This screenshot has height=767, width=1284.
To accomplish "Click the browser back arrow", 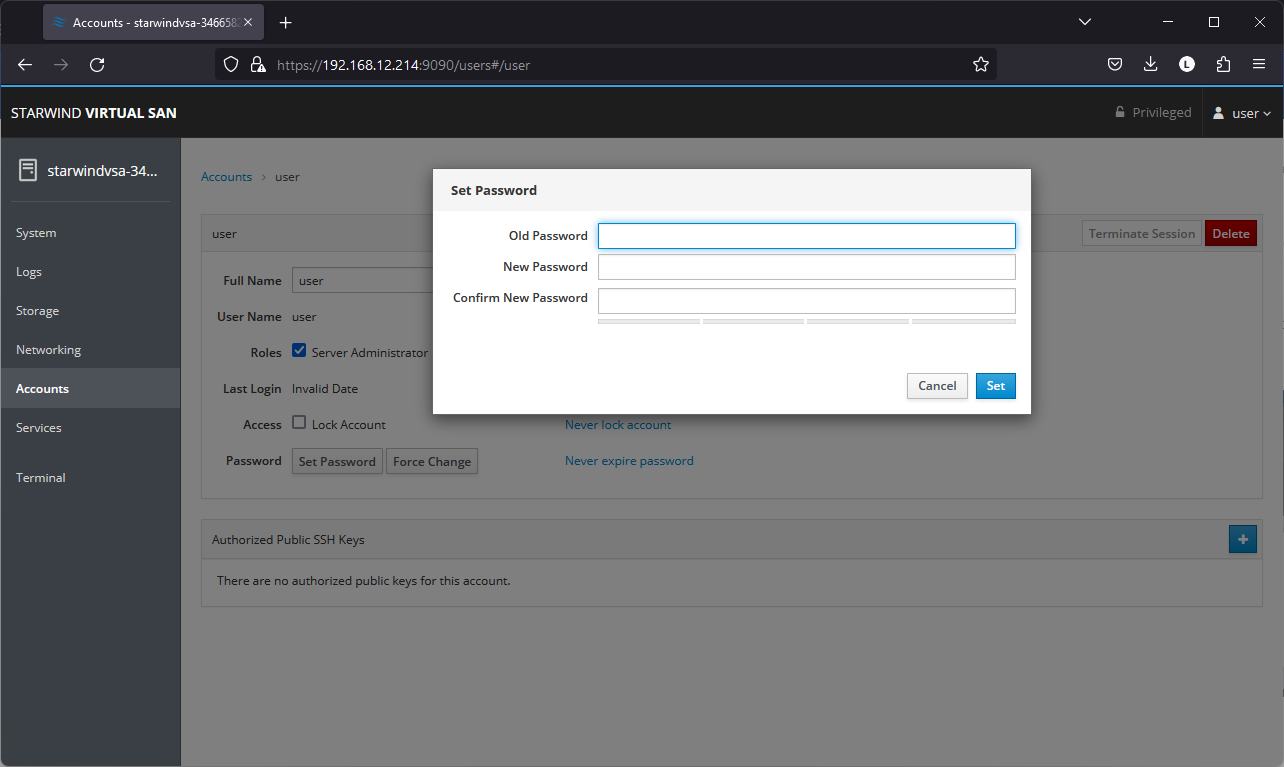I will click(25, 64).
